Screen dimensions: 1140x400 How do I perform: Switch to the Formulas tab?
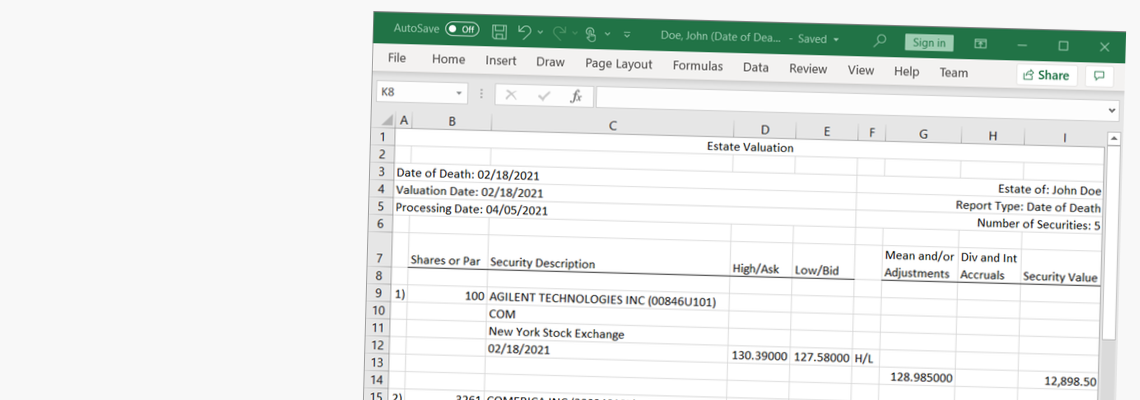[698, 66]
